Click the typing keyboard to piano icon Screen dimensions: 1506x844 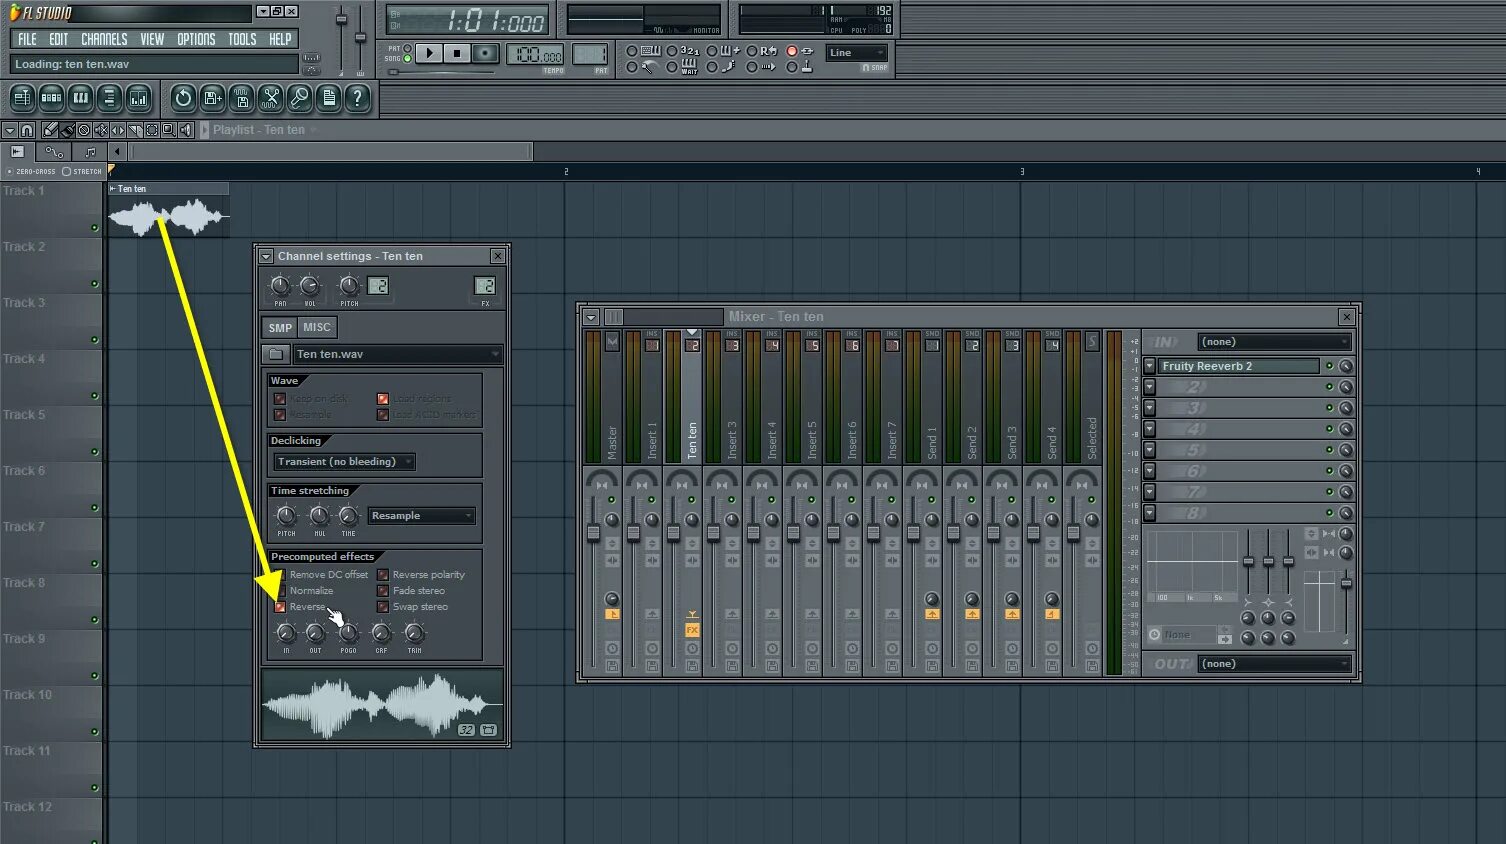(649, 51)
